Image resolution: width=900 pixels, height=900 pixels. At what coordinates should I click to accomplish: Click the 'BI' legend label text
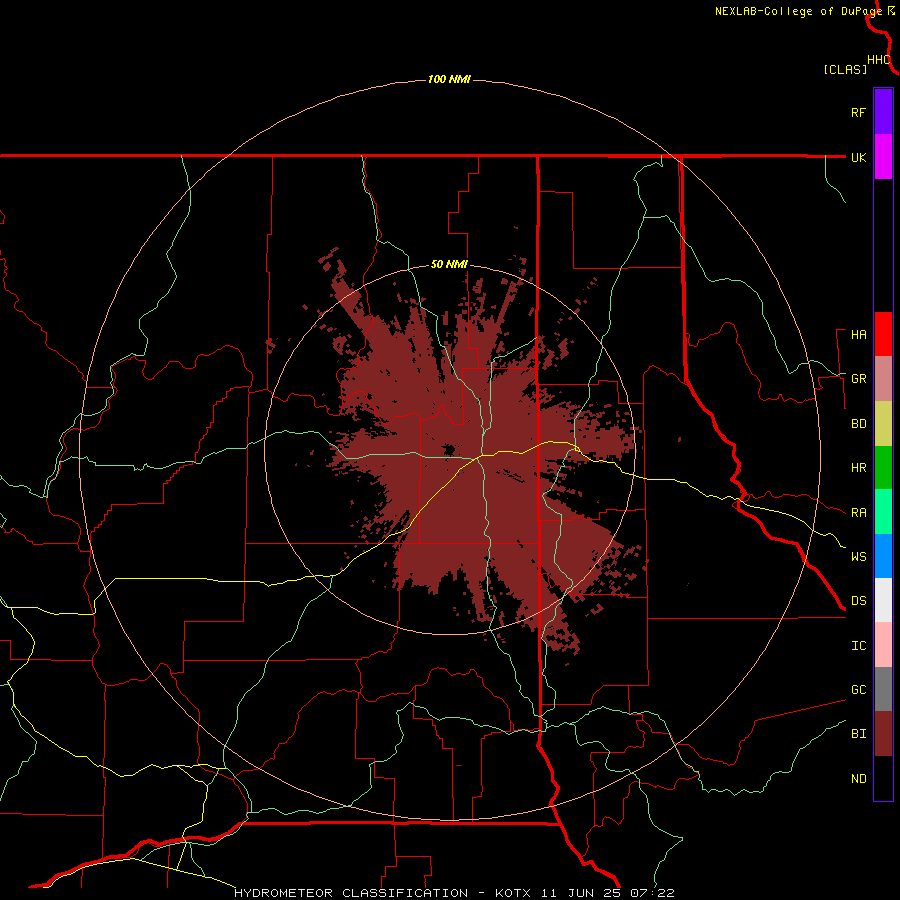tap(858, 734)
